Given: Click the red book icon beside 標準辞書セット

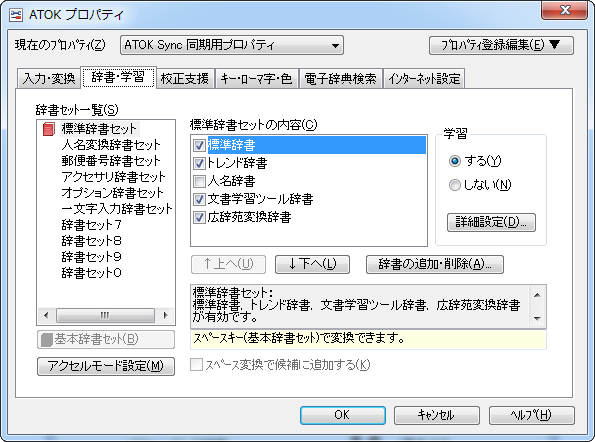Looking at the screenshot, I should [49, 129].
